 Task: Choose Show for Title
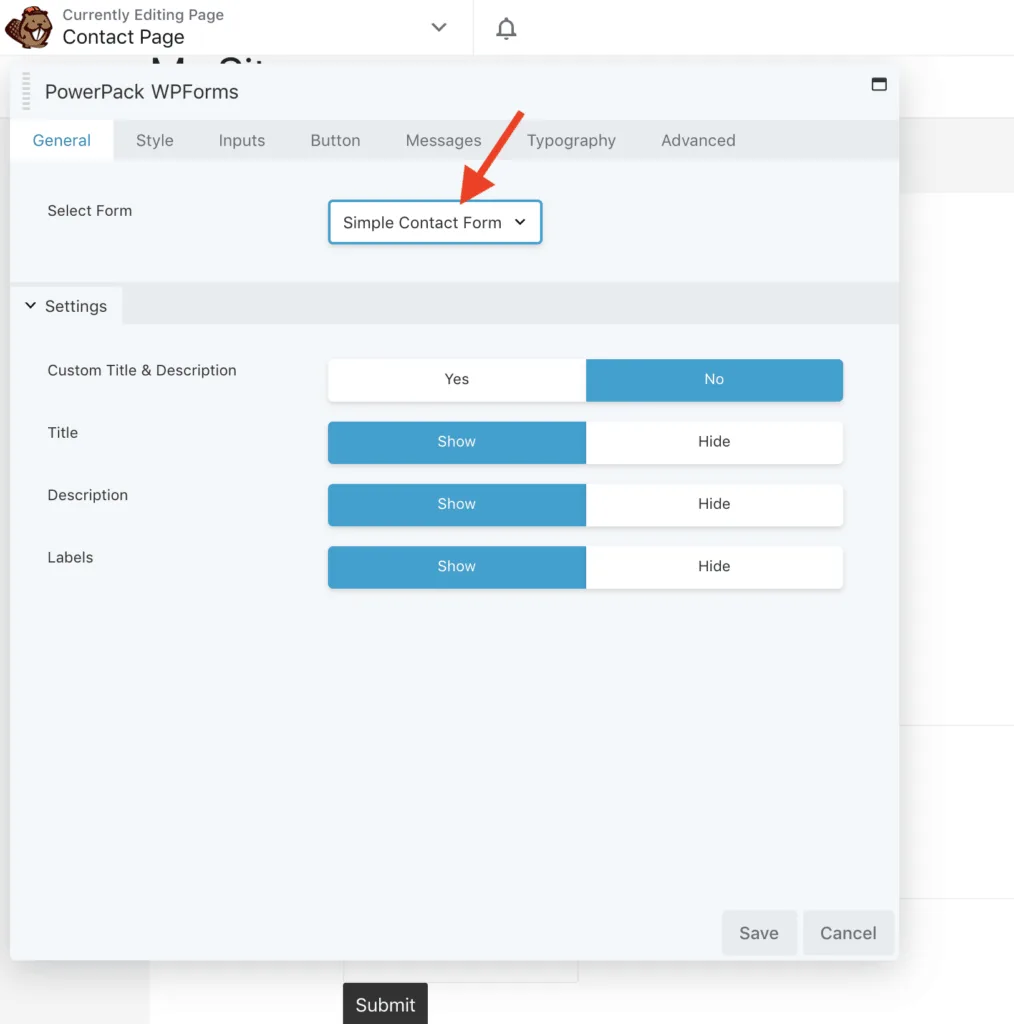tap(456, 442)
